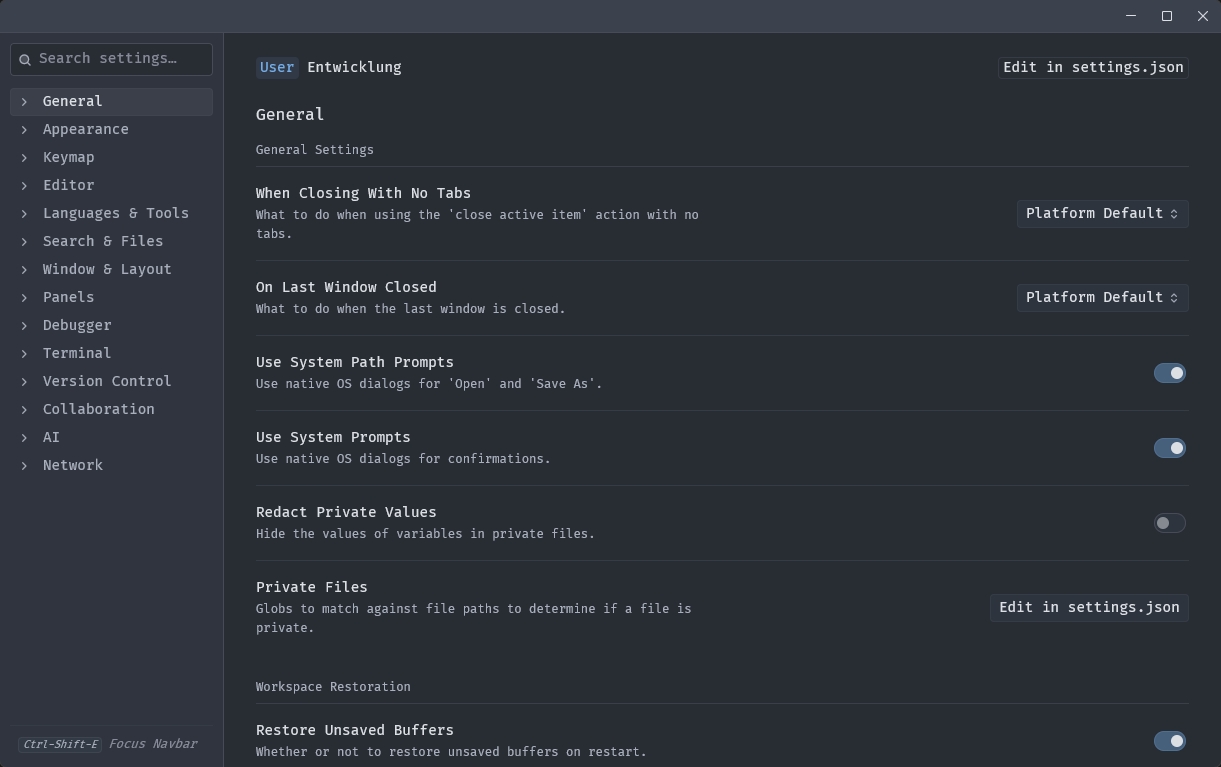Focus the Search settings input field
Viewport: 1221px width, 767px height.
pyautogui.click(x=120, y=59)
